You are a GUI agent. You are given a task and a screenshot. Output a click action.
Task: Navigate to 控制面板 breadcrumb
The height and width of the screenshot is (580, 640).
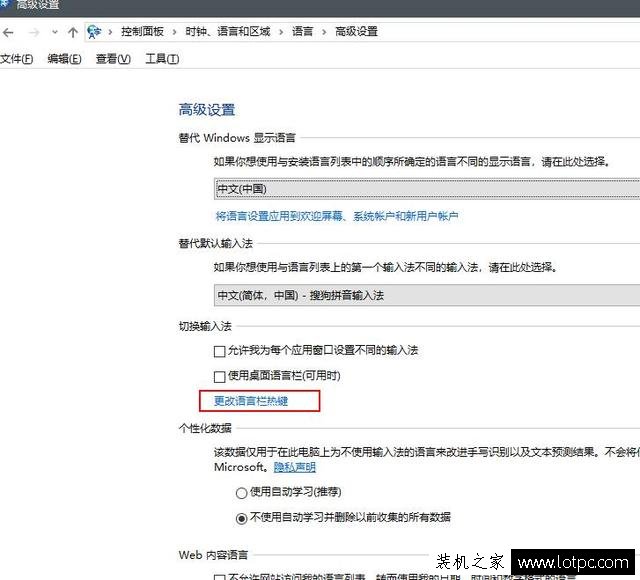pos(142,31)
